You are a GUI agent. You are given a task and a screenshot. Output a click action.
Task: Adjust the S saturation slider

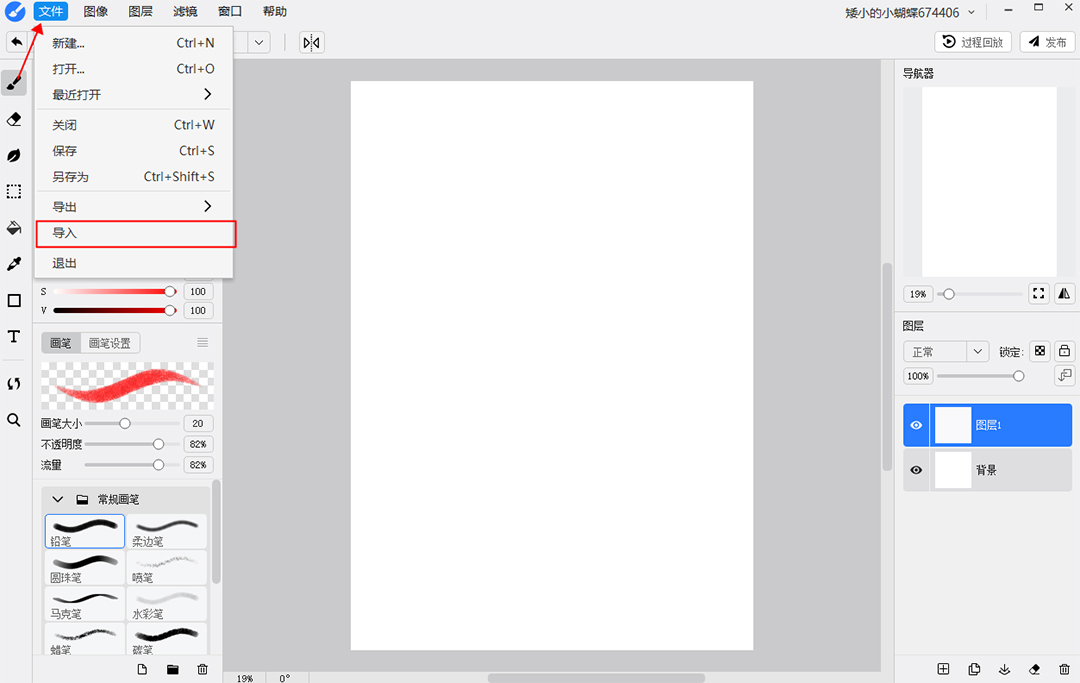(114, 291)
